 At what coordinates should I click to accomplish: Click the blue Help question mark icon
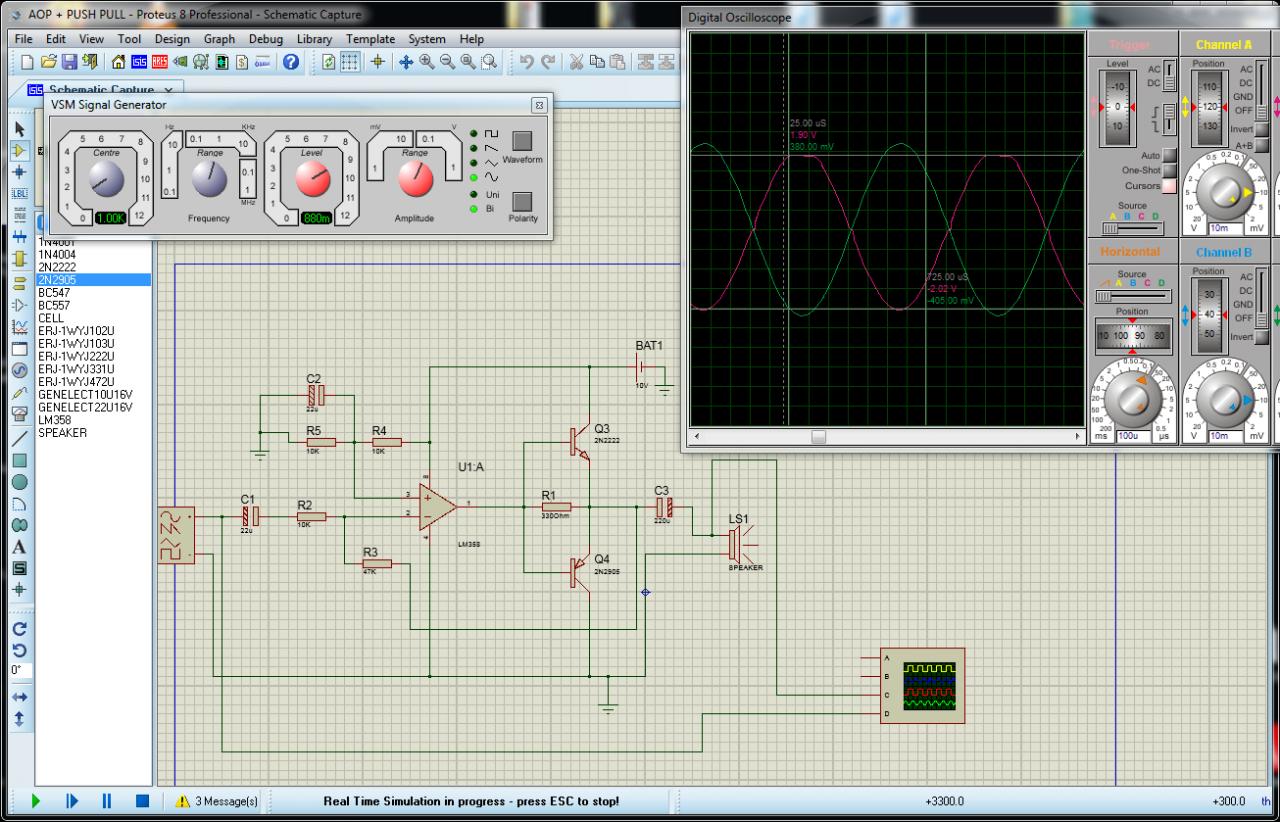pos(291,62)
